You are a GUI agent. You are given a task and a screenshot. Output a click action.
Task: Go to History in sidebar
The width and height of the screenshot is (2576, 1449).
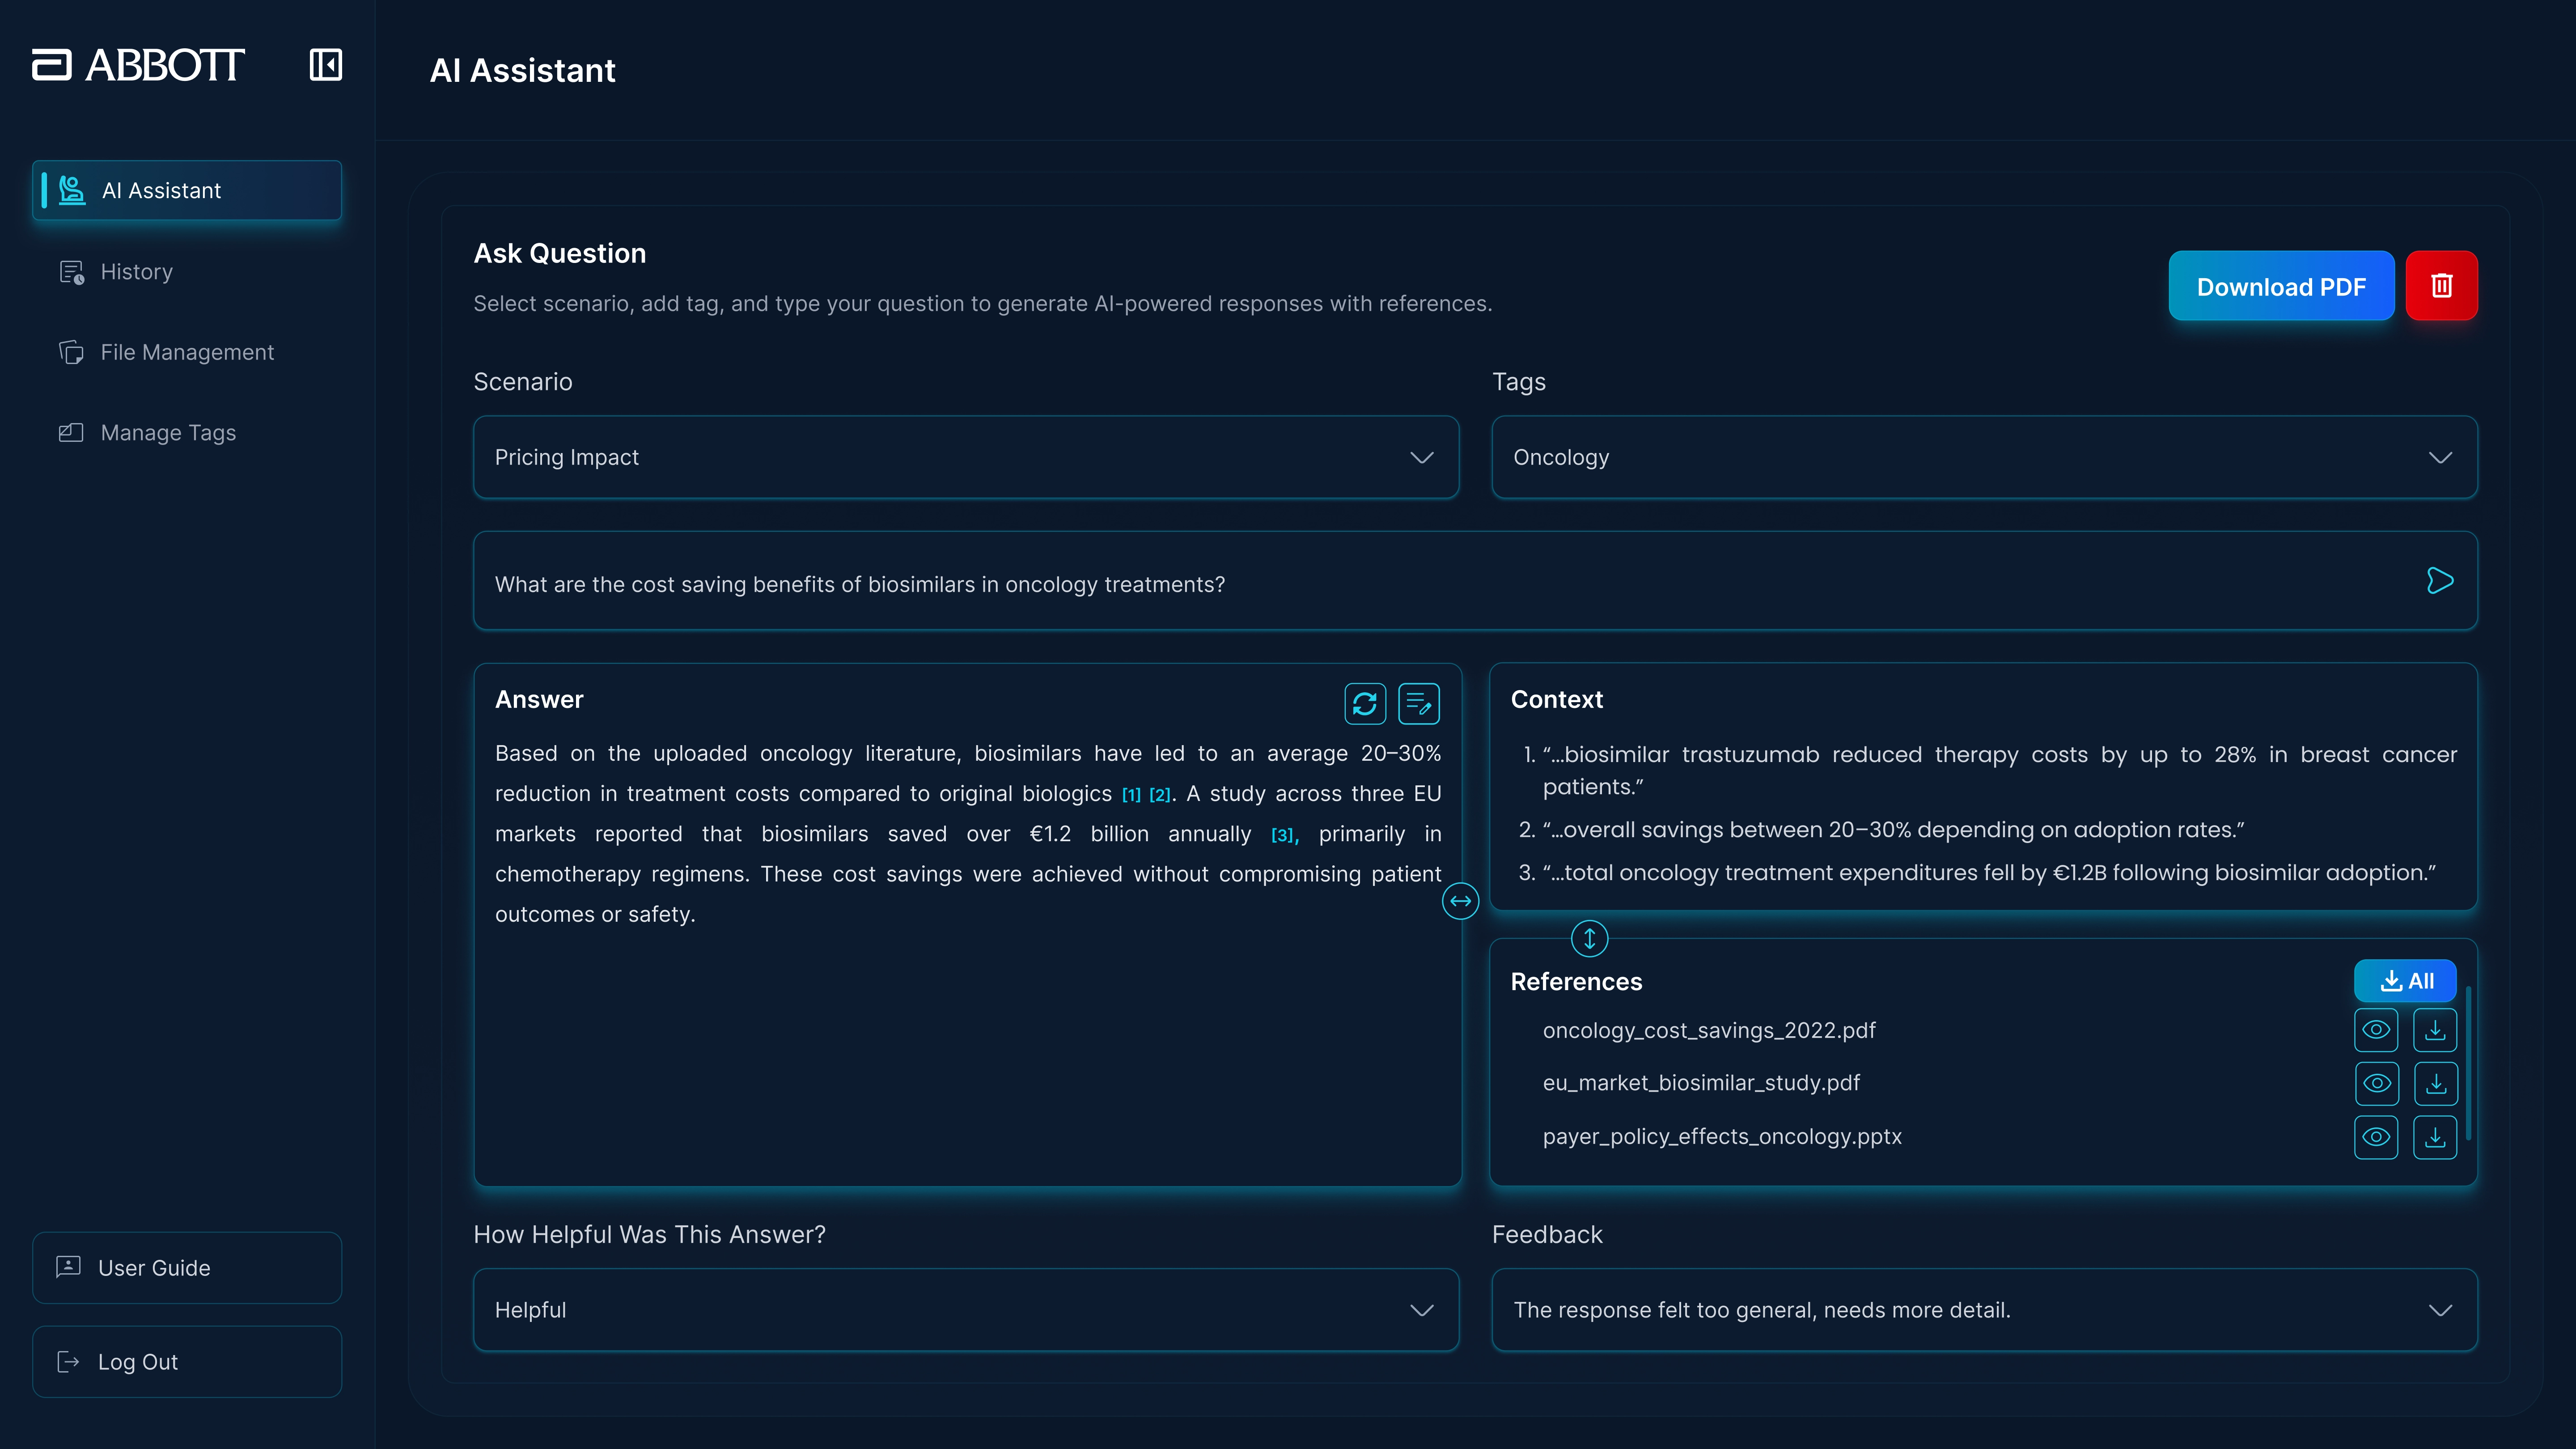tap(137, 272)
